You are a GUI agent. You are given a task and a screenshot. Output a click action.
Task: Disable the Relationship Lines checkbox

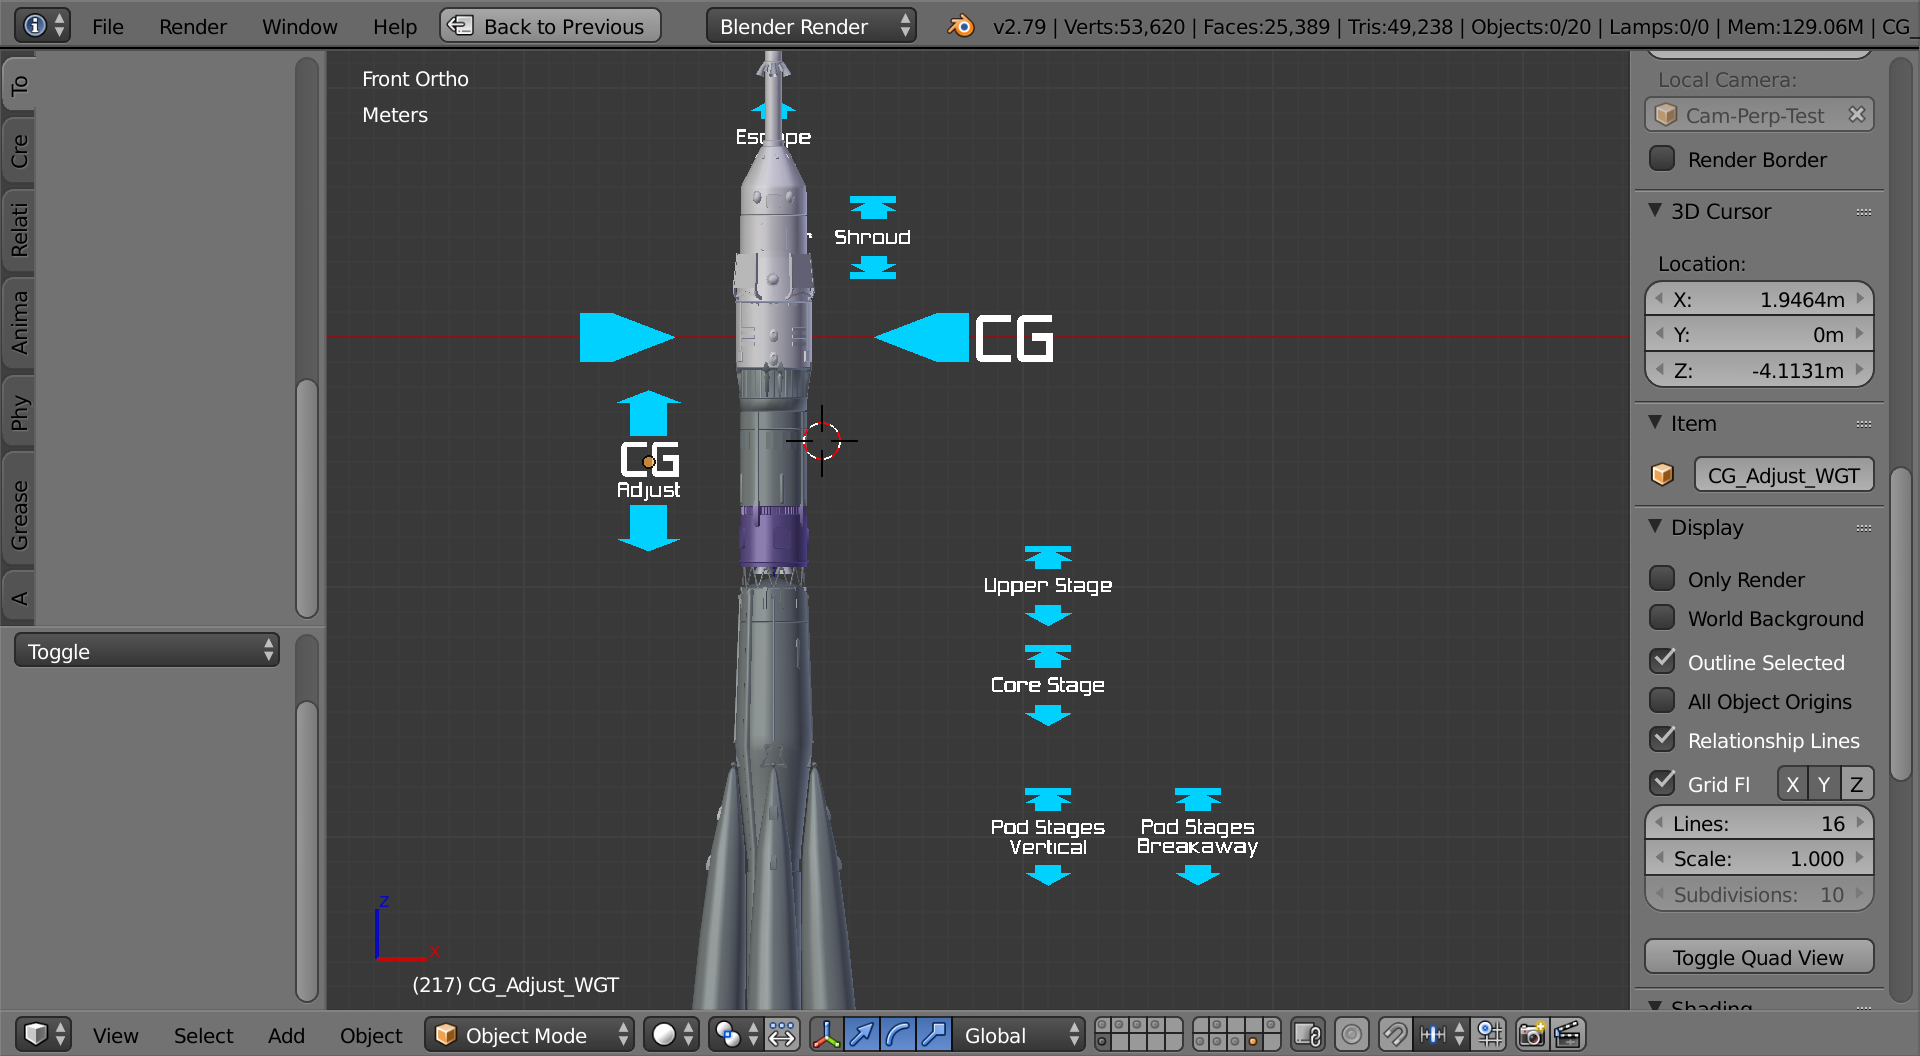coord(1662,740)
